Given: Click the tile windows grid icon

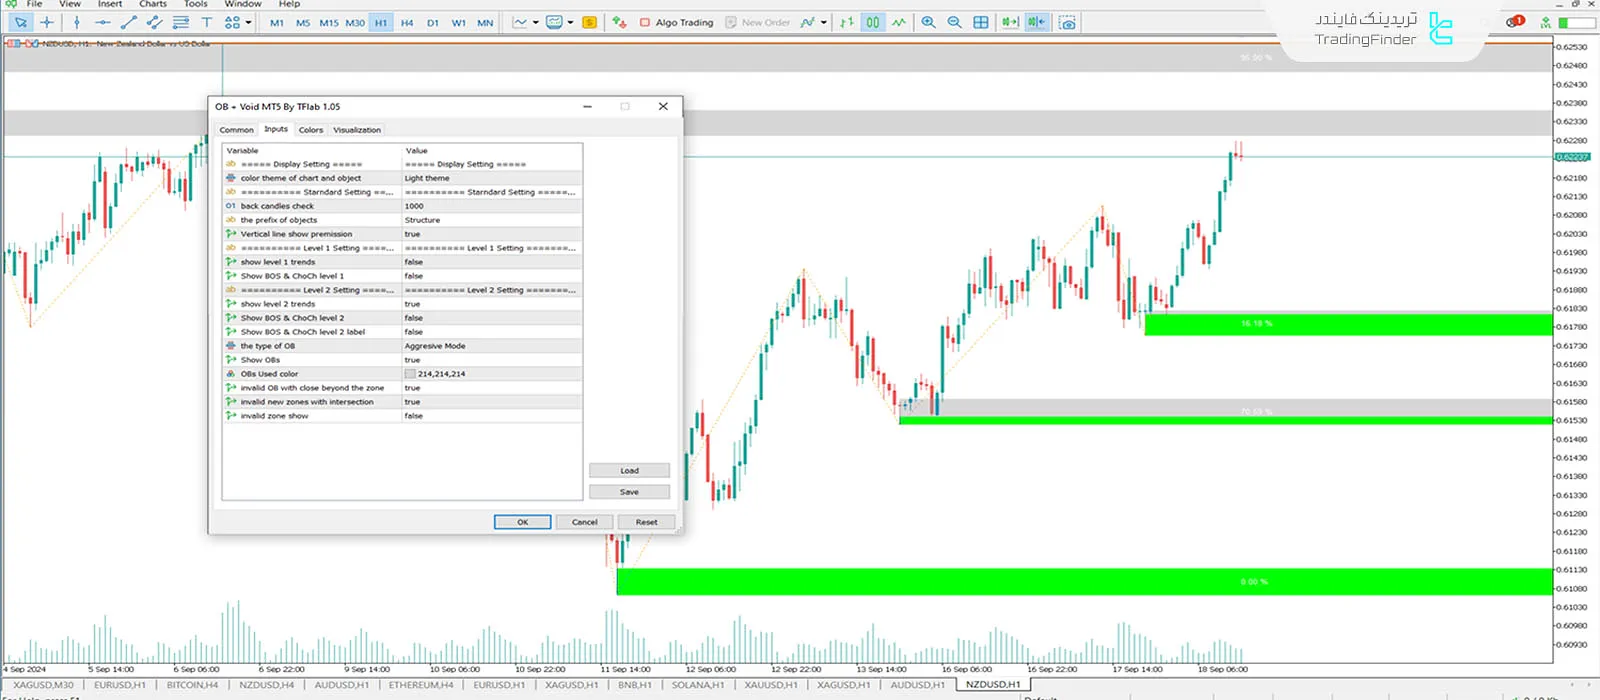Looking at the screenshot, I should 981,22.
